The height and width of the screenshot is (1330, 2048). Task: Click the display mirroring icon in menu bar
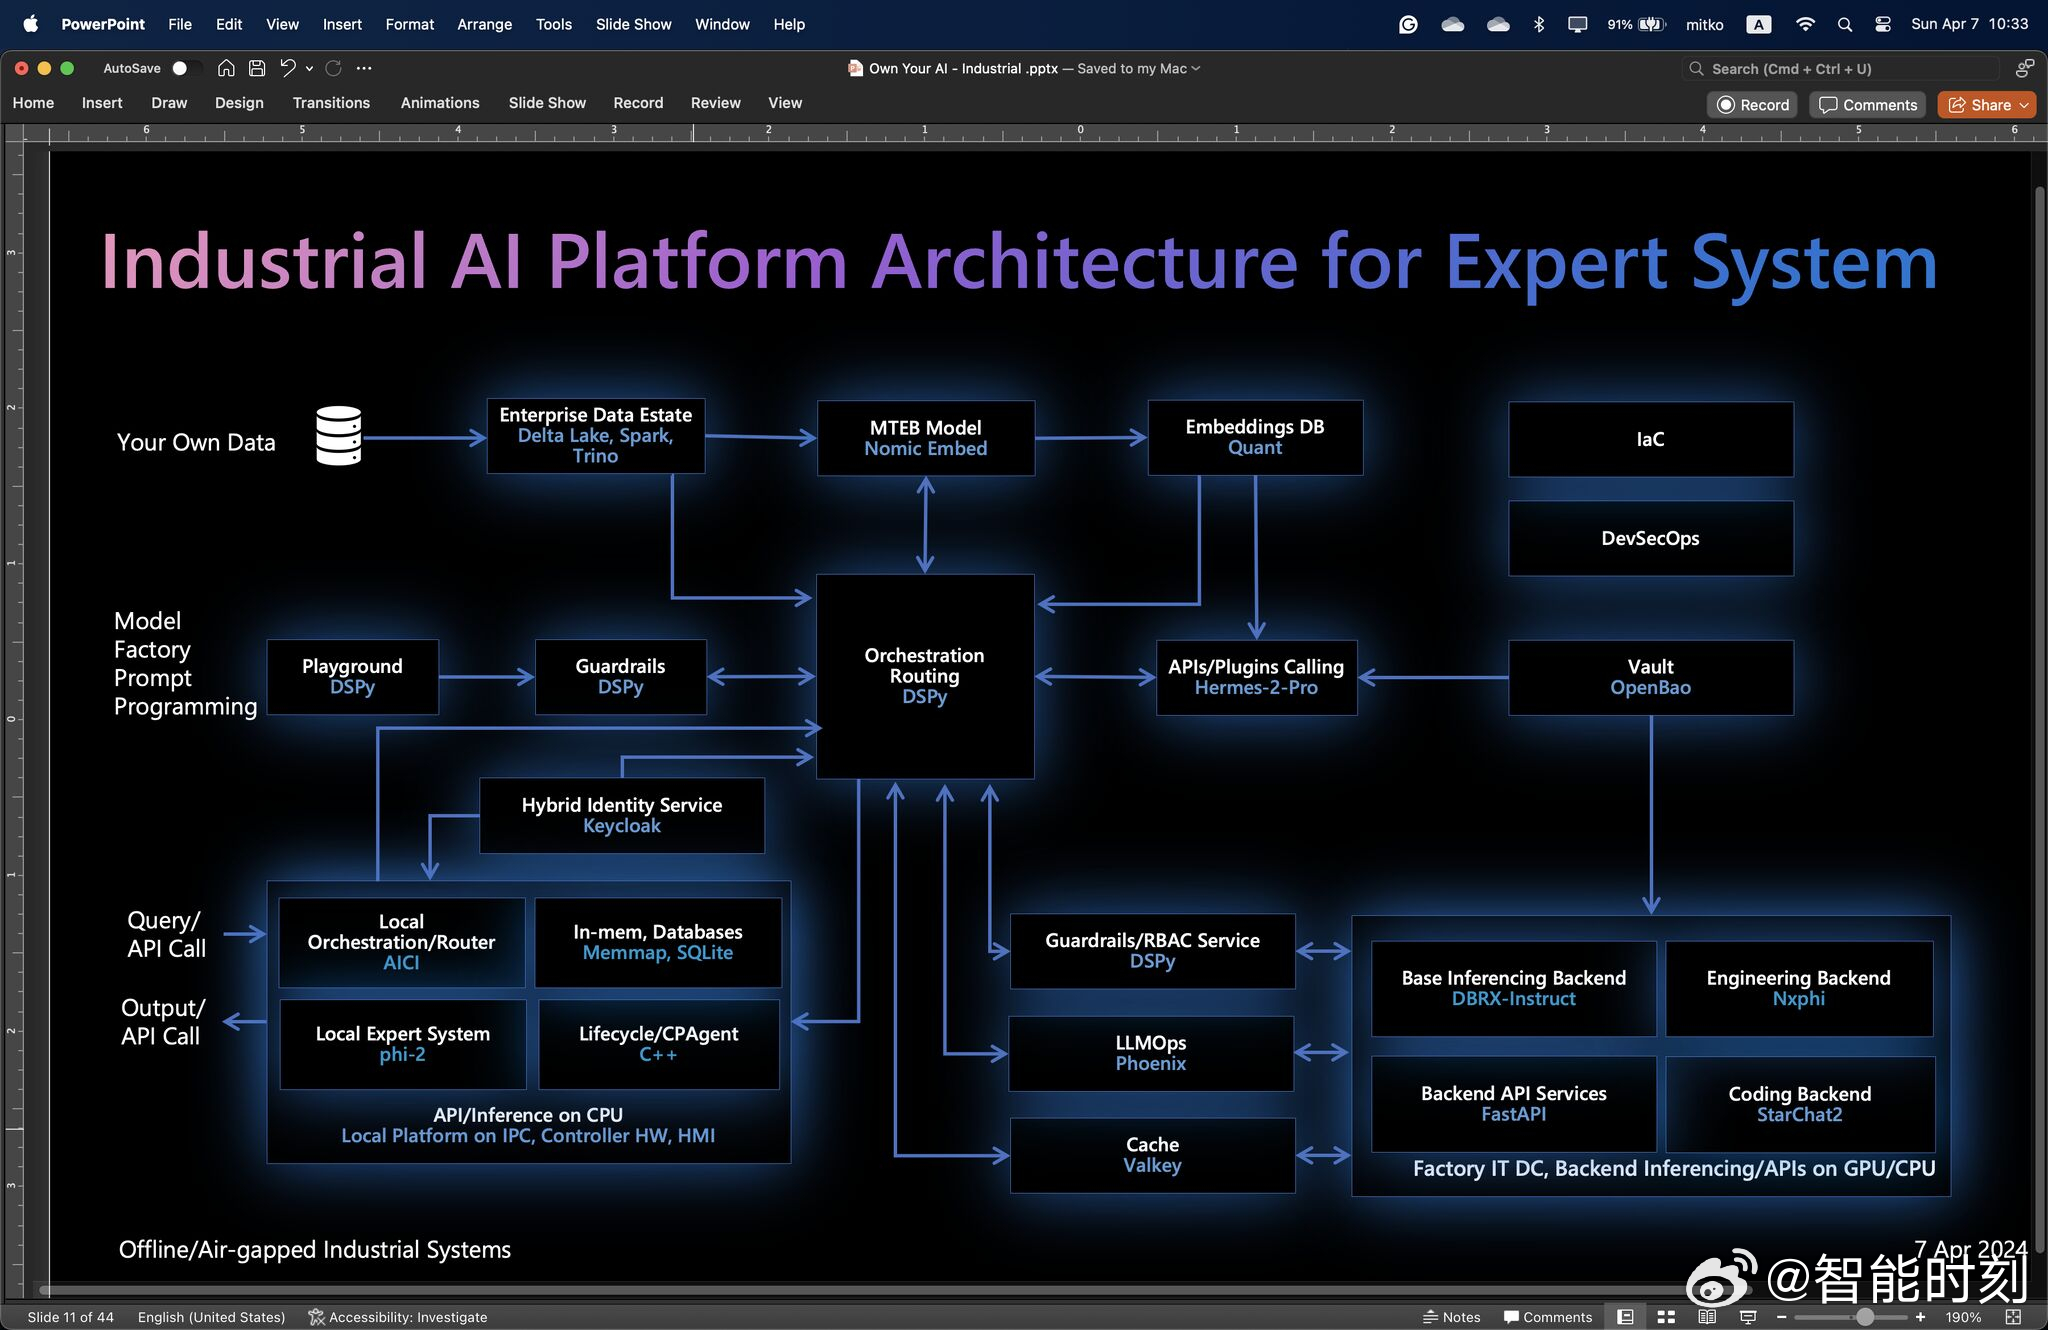click(1578, 24)
